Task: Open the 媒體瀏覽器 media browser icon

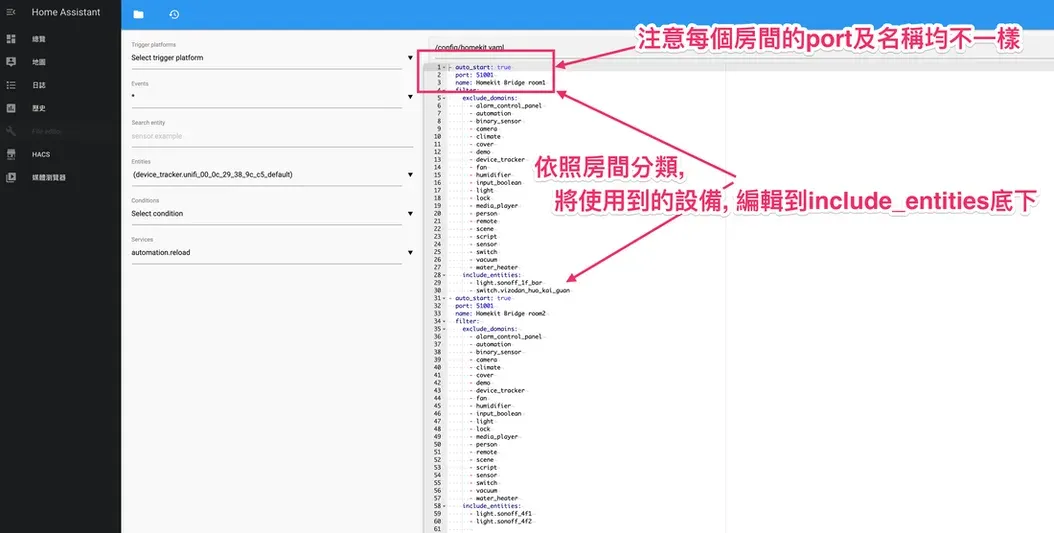Action: coord(11,178)
